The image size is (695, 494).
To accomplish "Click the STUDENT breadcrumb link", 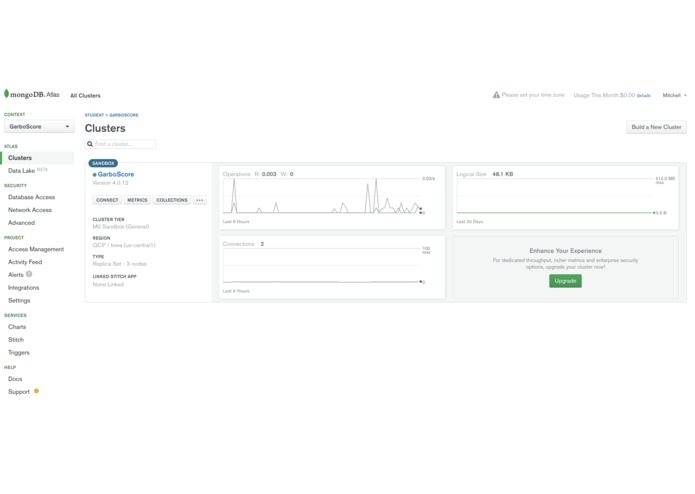I will click(x=94, y=115).
